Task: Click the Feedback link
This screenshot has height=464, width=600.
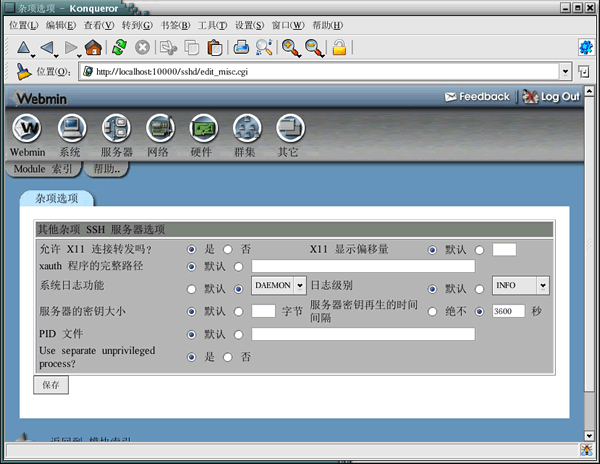Action: point(478,97)
